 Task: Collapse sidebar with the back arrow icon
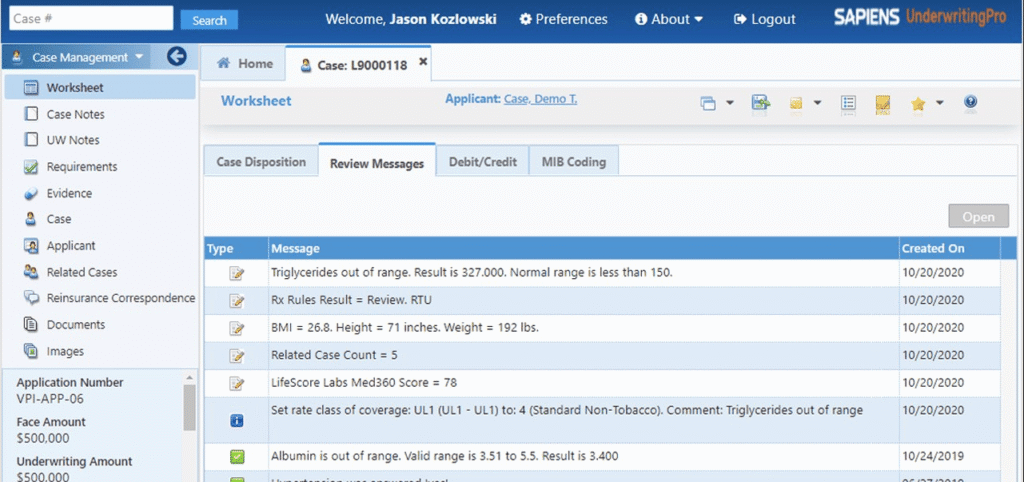177,57
